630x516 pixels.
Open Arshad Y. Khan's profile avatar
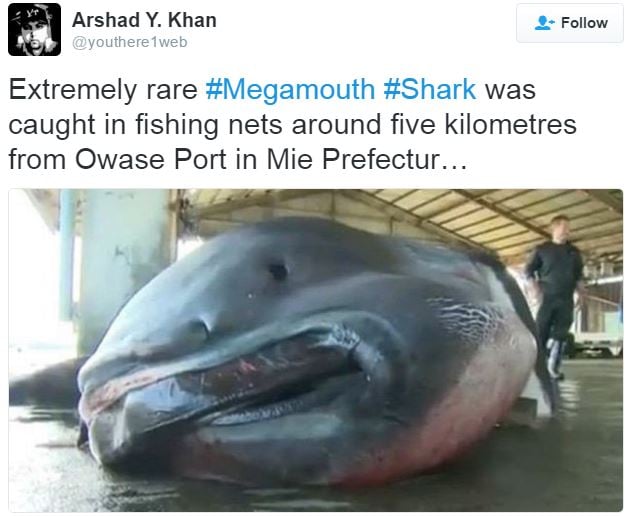click(35, 29)
